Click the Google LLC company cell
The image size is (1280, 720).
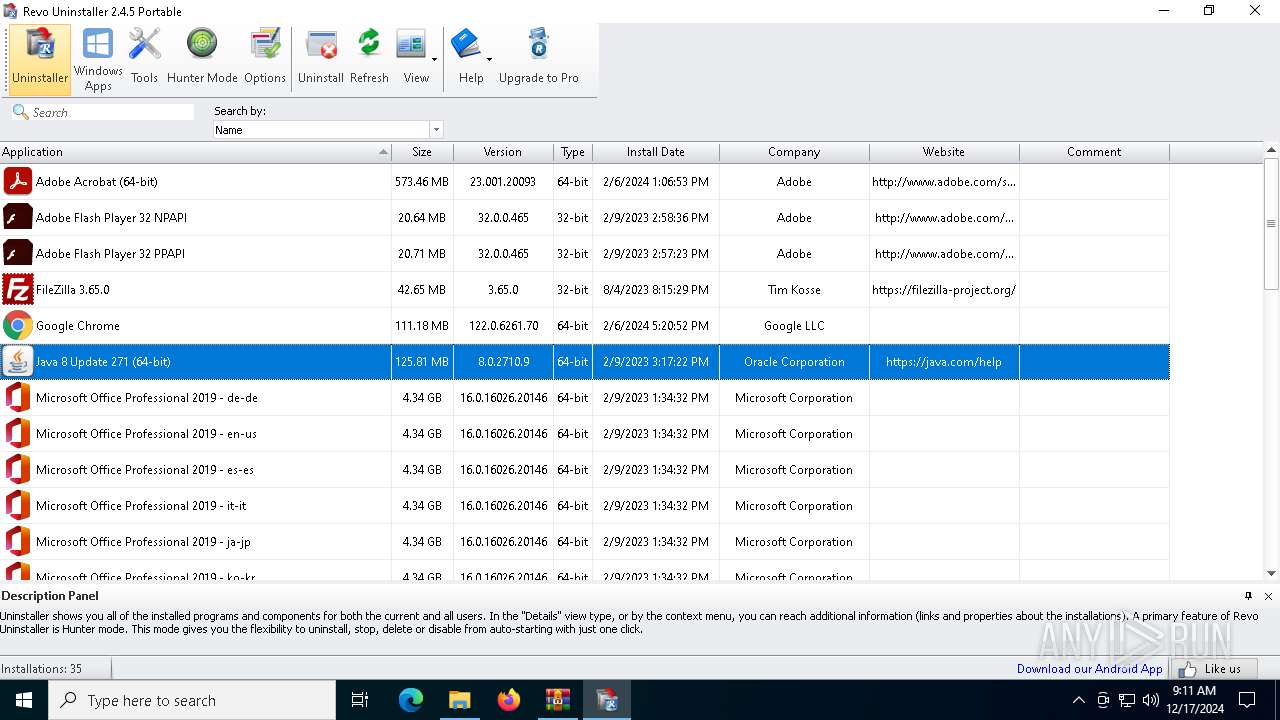794,326
